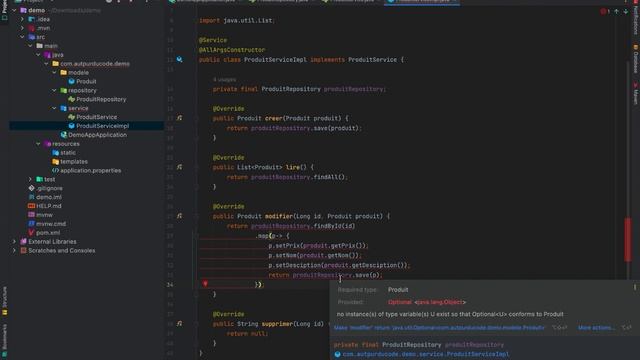Apply the 'Make modifier return Optional' quick fix
Viewport: 640px width, 360px height.
tap(439, 328)
